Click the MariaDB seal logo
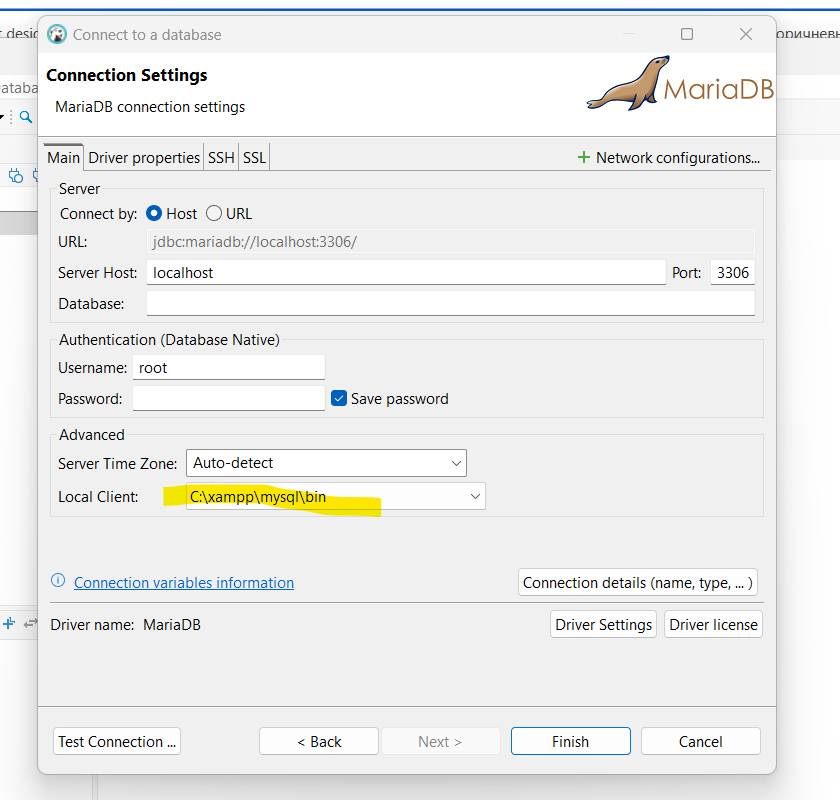Screen dimensions: 840x800 680,84
